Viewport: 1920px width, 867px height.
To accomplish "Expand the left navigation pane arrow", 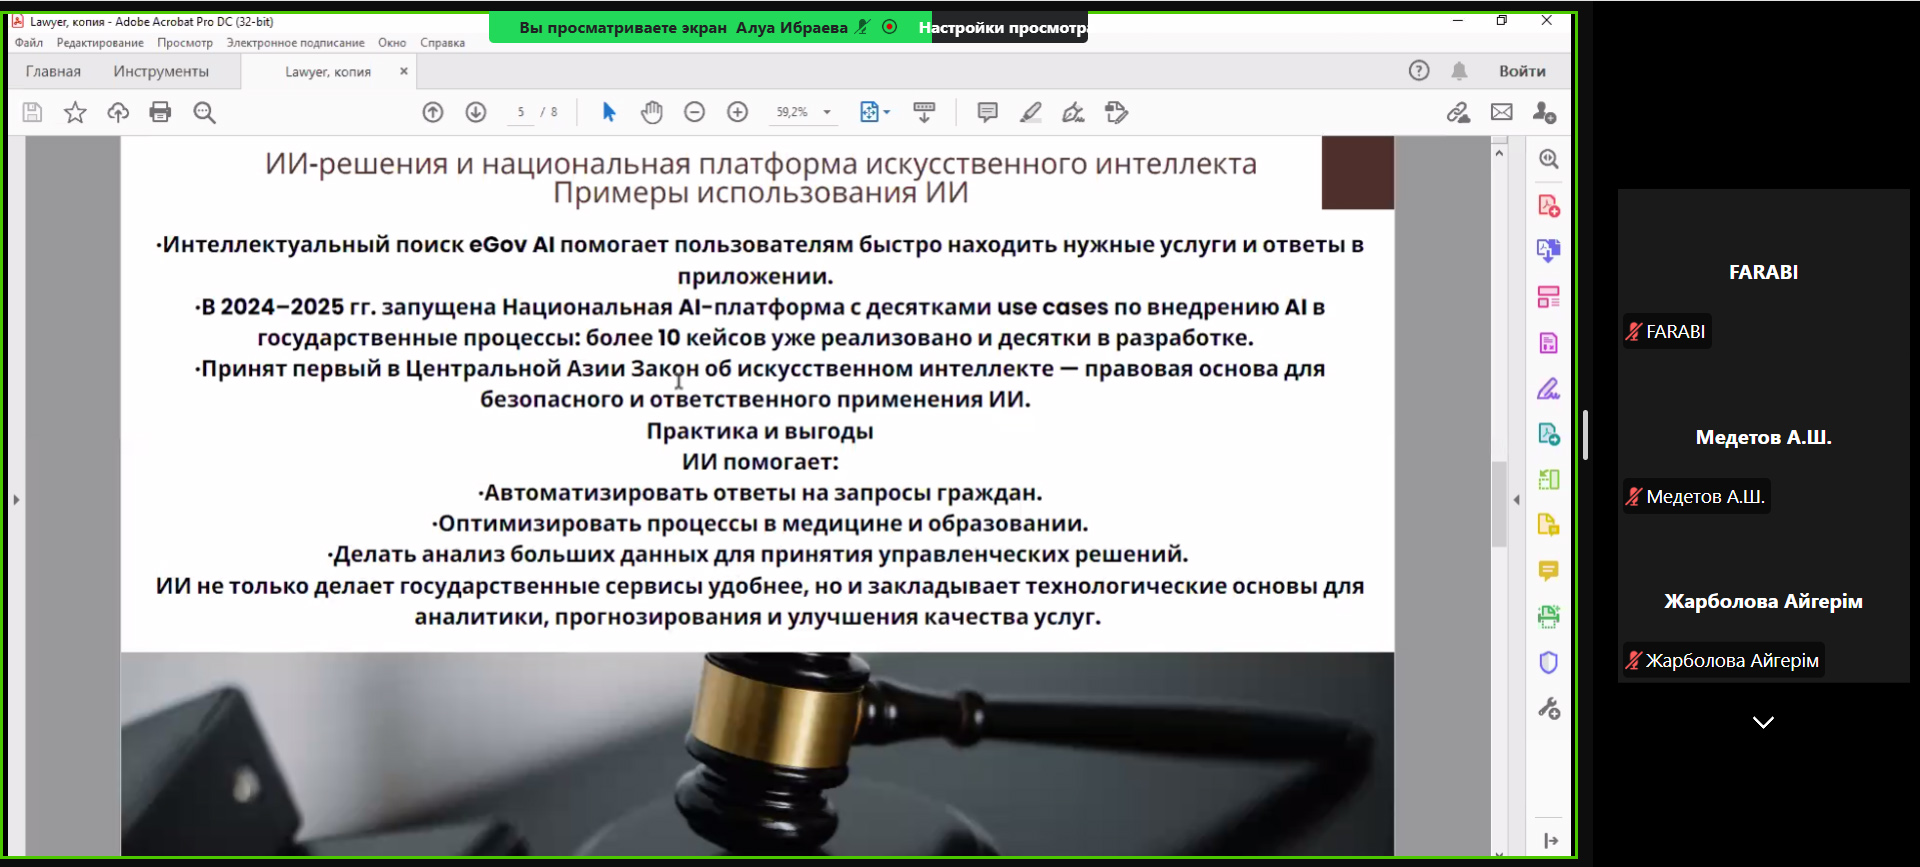I will [x=16, y=499].
